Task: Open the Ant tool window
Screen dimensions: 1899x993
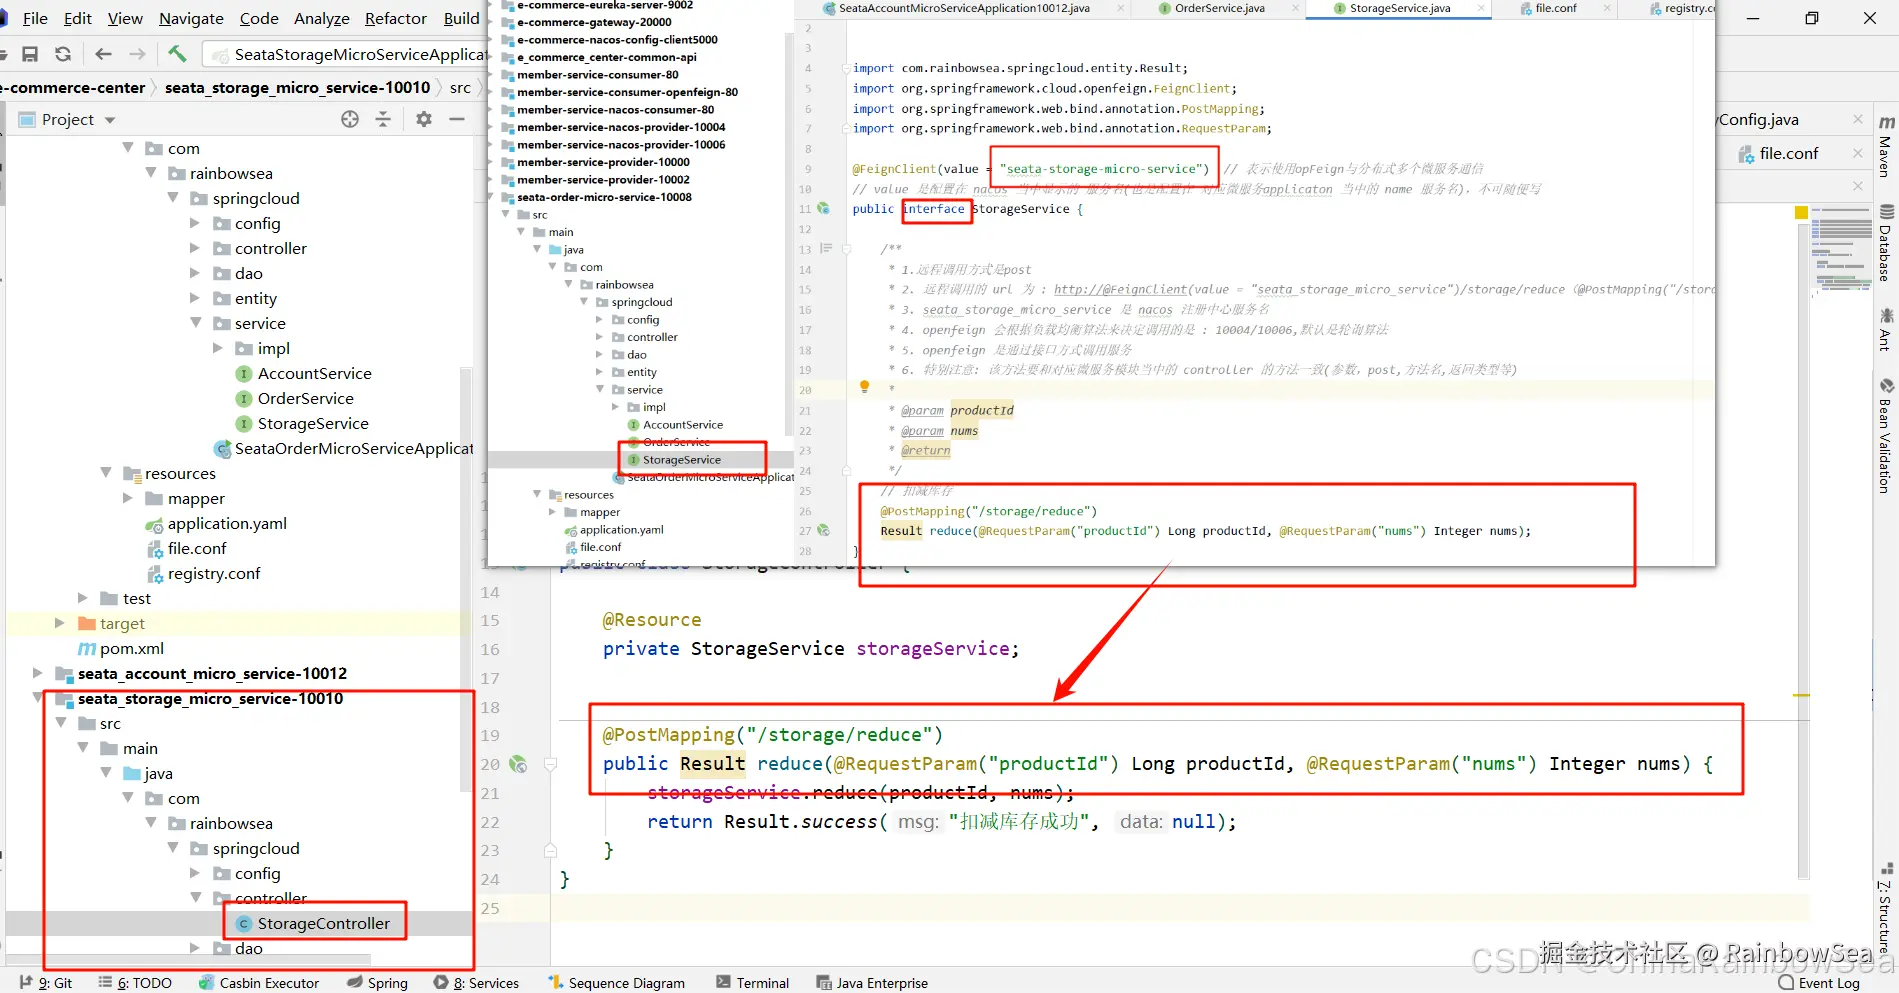Action: [1886, 329]
